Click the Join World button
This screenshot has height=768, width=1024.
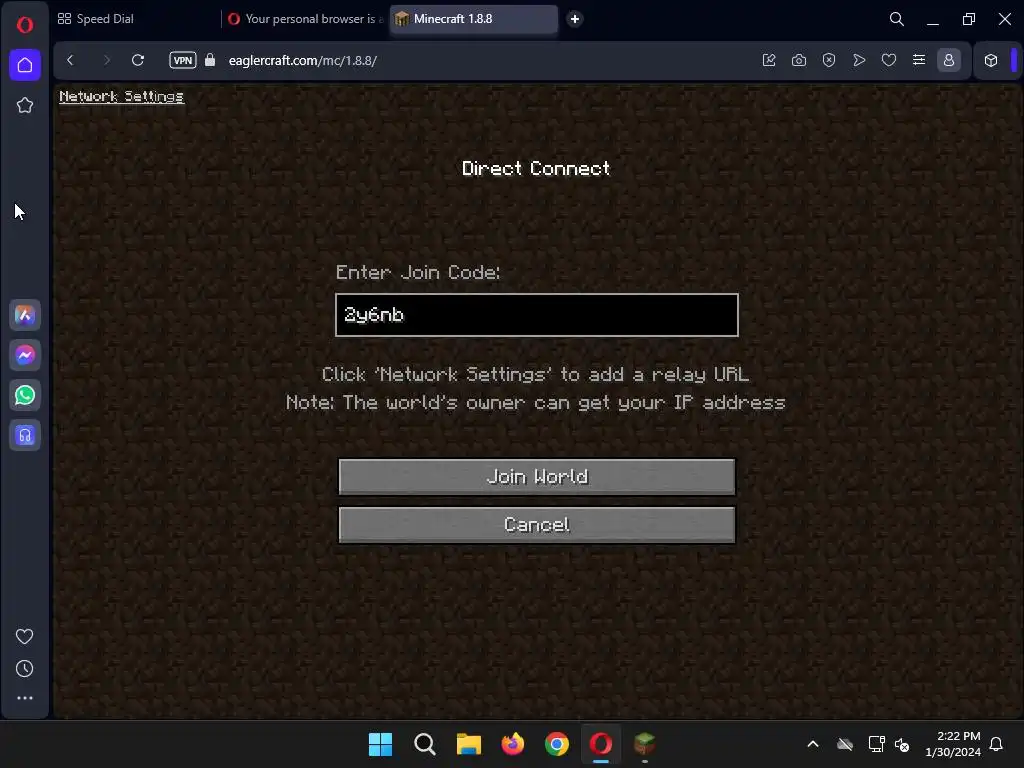tap(537, 477)
